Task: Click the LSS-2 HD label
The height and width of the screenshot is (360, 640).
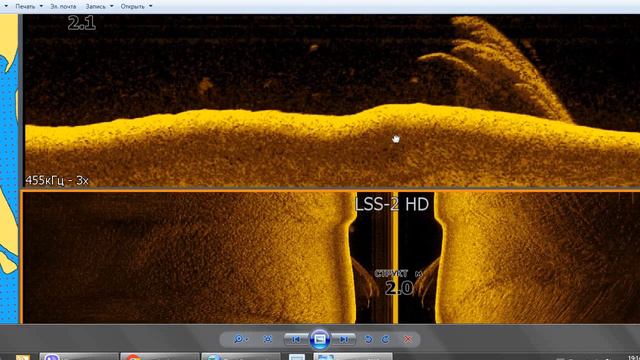Action: coord(391,204)
